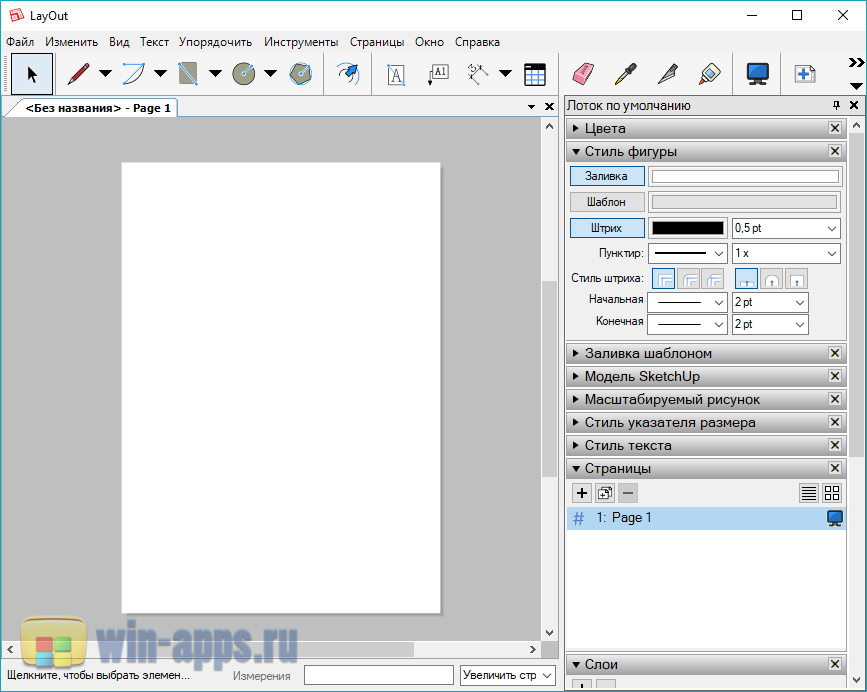The height and width of the screenshot is (692, 867).
Task: Open the stroke width 0,5 pt dropdown
Action: coord(785,228)
